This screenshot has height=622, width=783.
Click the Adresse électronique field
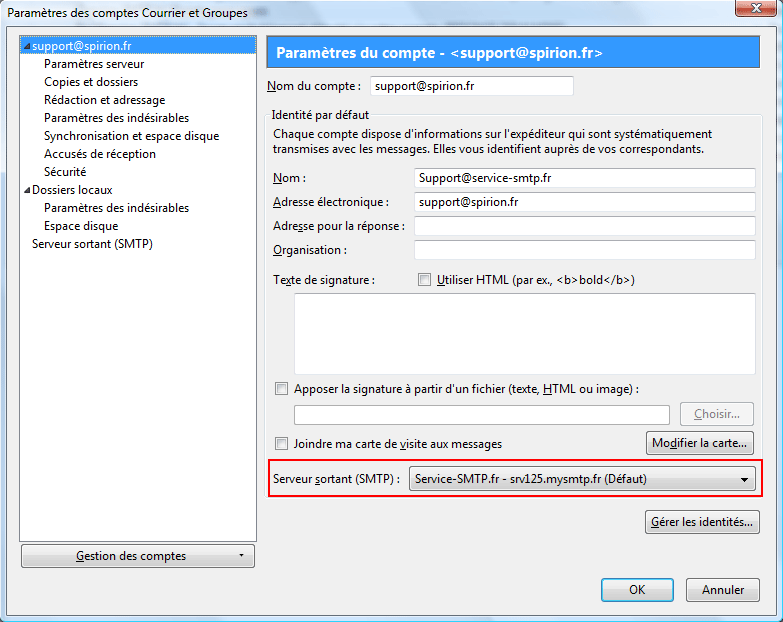tap(585, 202)
